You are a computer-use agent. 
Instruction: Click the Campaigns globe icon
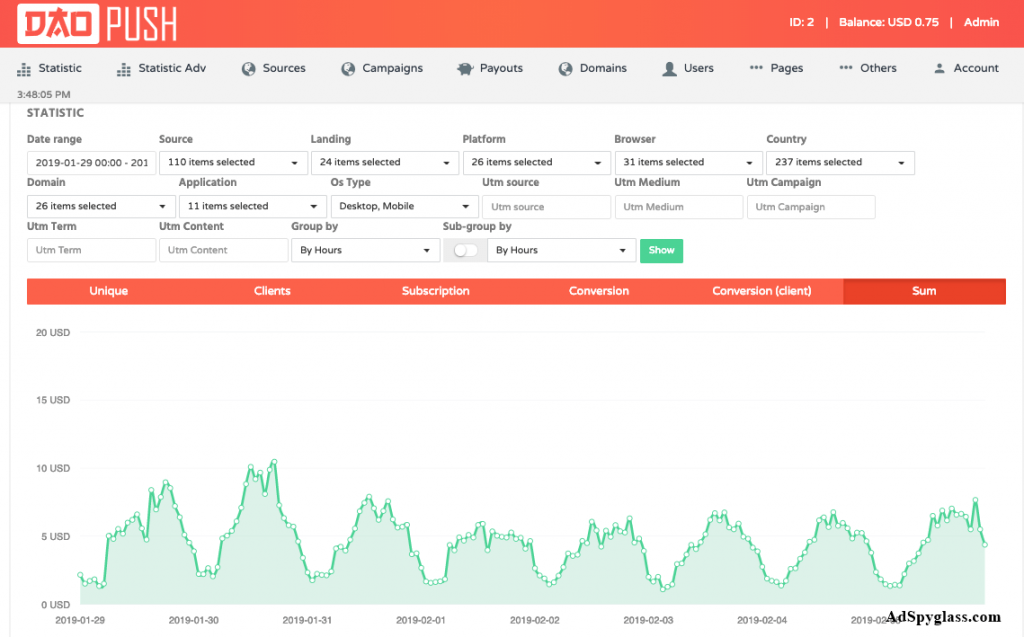348,69
